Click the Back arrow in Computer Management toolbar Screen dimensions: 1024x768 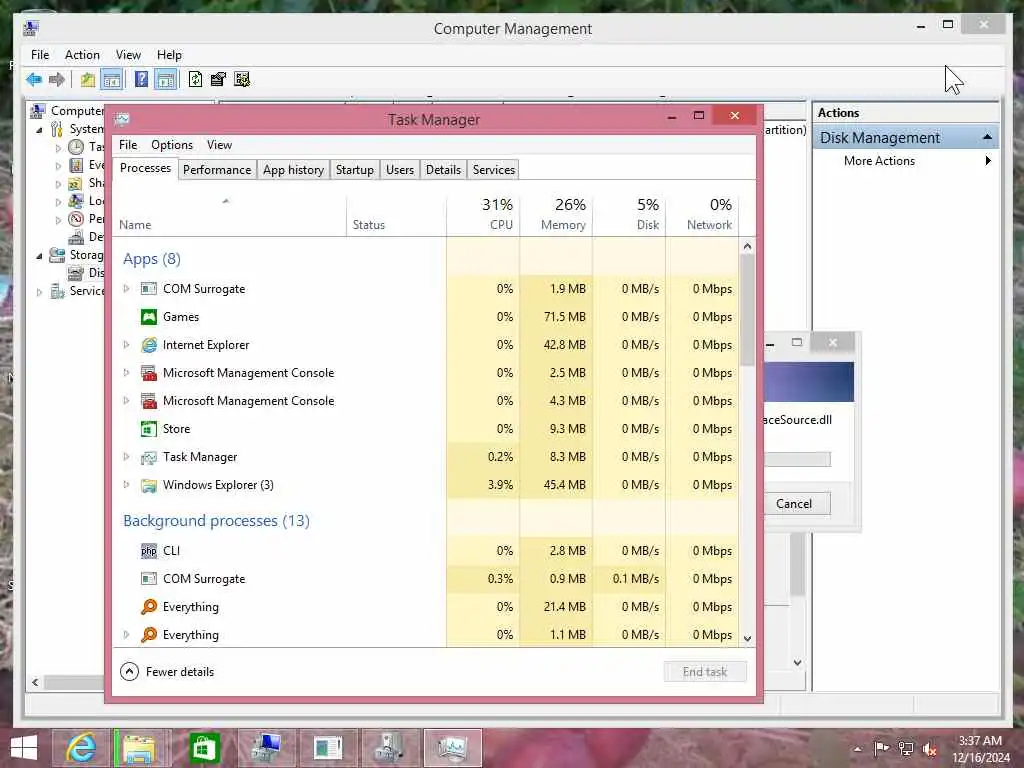34,80
